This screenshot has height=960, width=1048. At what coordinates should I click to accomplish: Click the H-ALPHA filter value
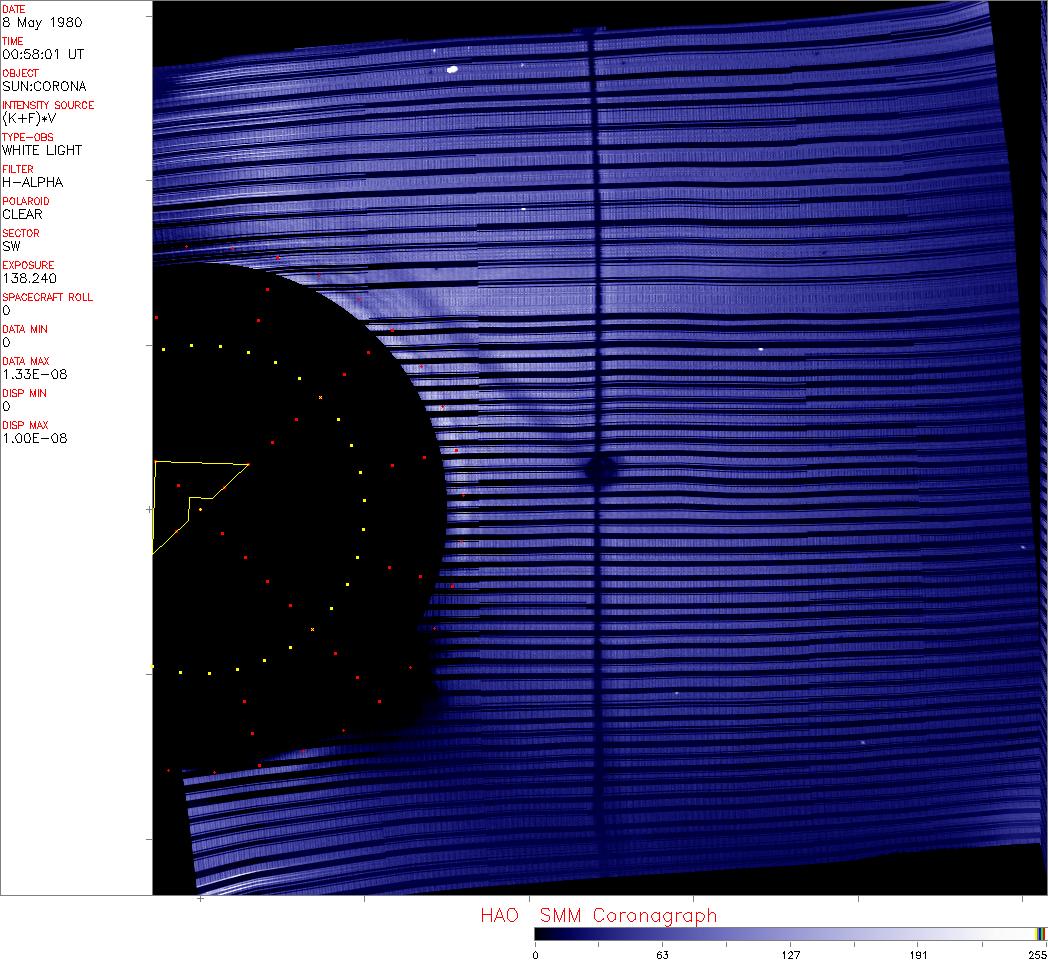tap(32, 182)
